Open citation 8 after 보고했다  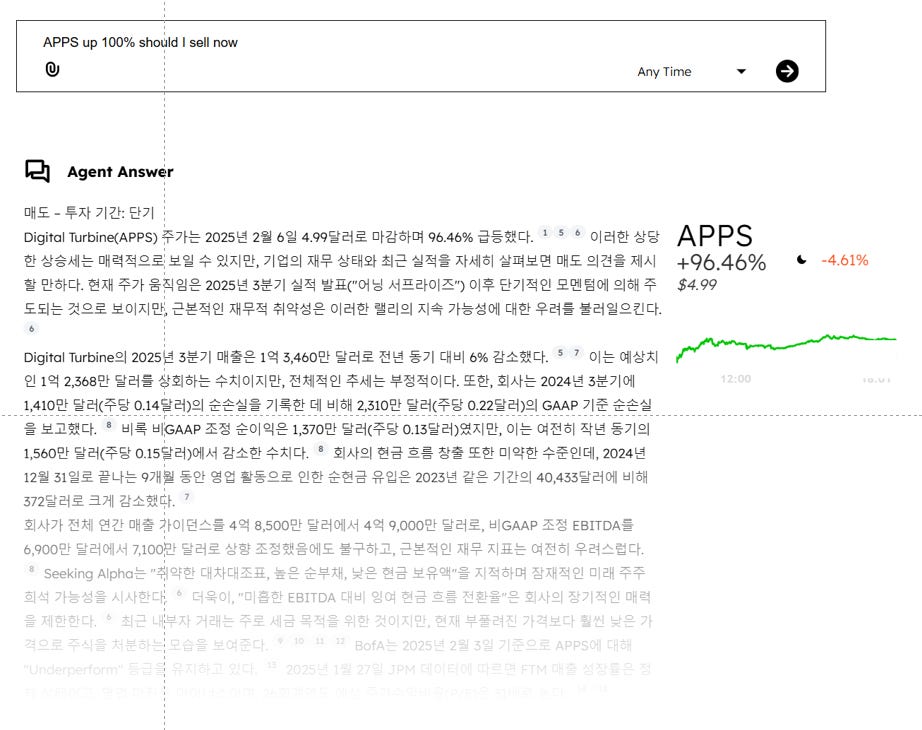109,425
